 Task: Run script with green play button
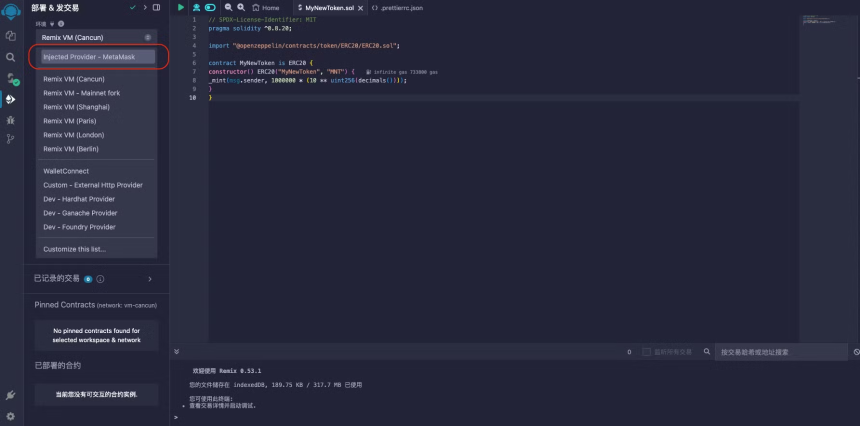pyautogui.click(x=181, y=8)
